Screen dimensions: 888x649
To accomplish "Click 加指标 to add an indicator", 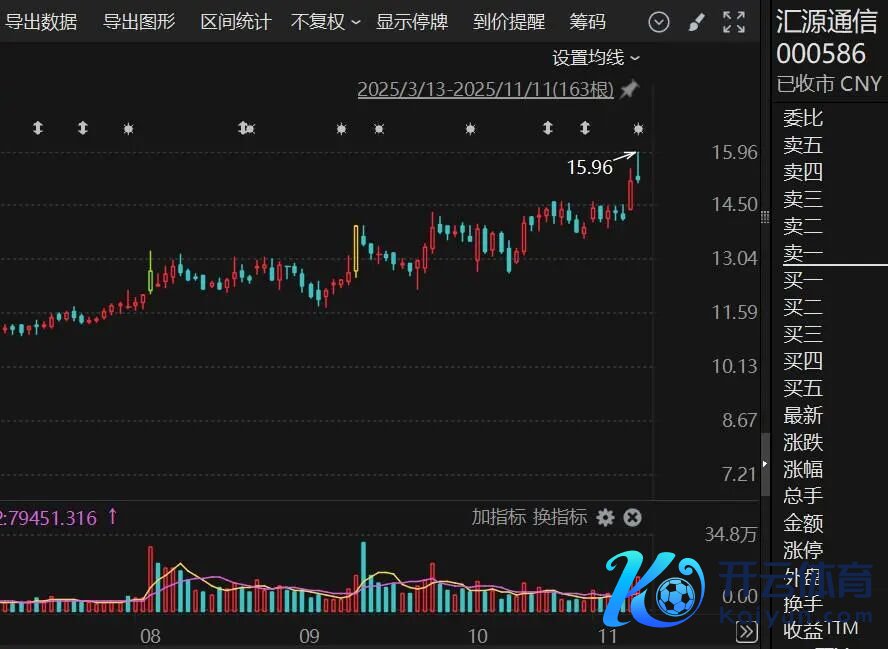I will (x=498, y=517).
